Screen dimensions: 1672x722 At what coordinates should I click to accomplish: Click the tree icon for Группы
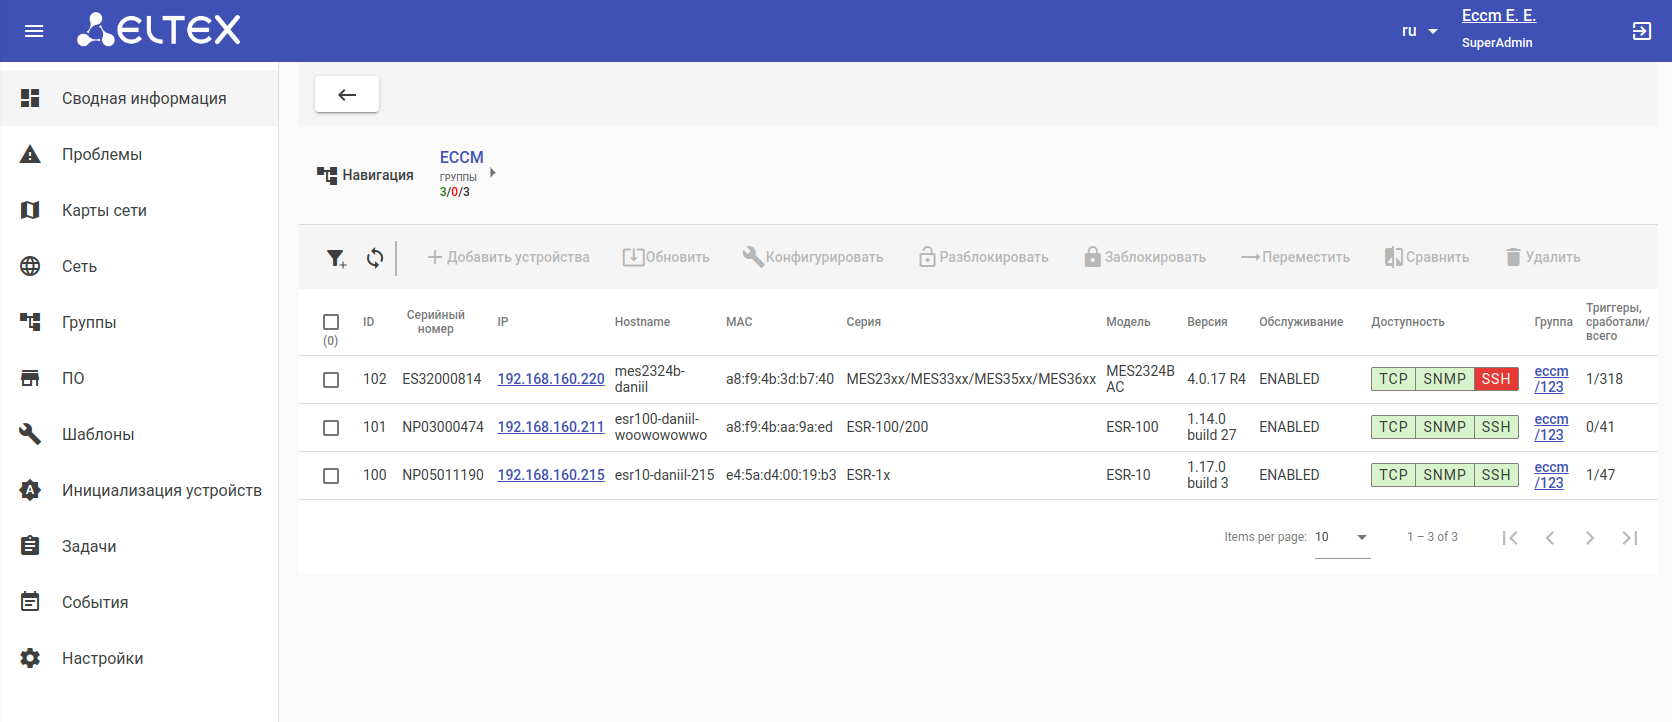click(30, 322)
